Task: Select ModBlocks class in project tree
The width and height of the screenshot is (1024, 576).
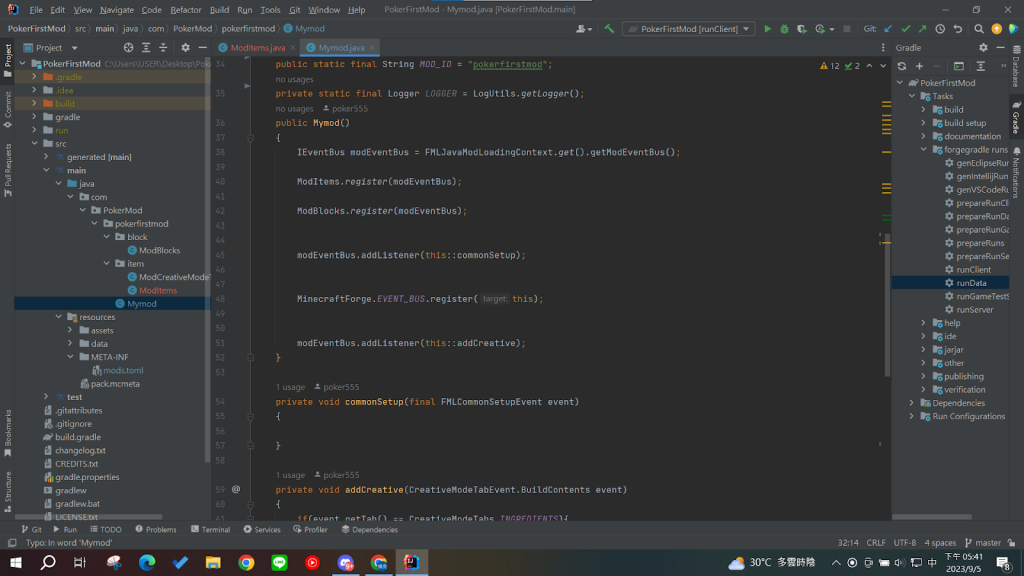Action: (159, 250)
